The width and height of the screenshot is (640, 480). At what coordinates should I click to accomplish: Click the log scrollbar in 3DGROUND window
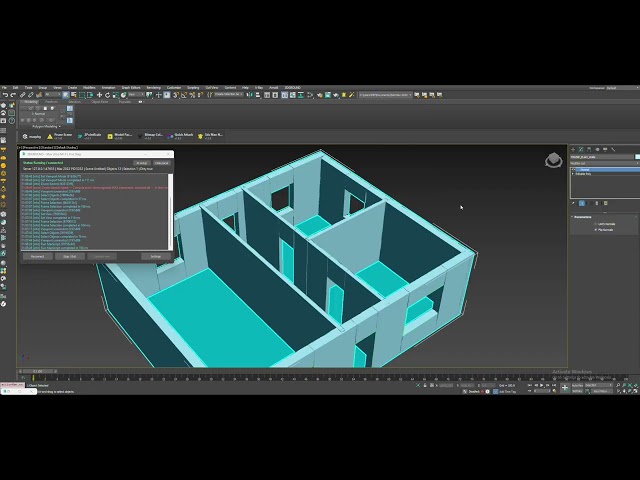[x=170, y=211]
